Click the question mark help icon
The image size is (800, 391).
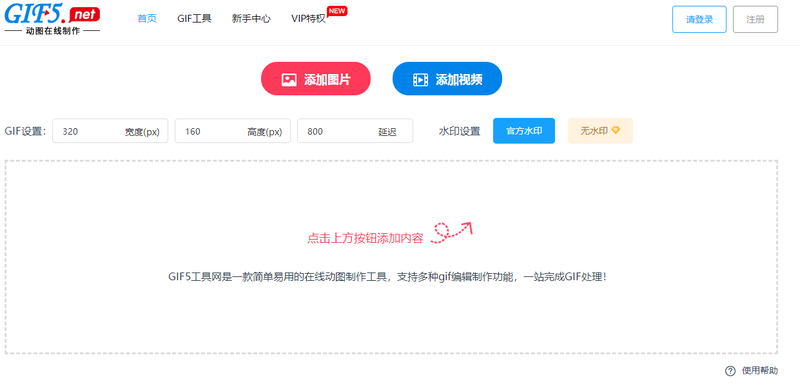730,371
